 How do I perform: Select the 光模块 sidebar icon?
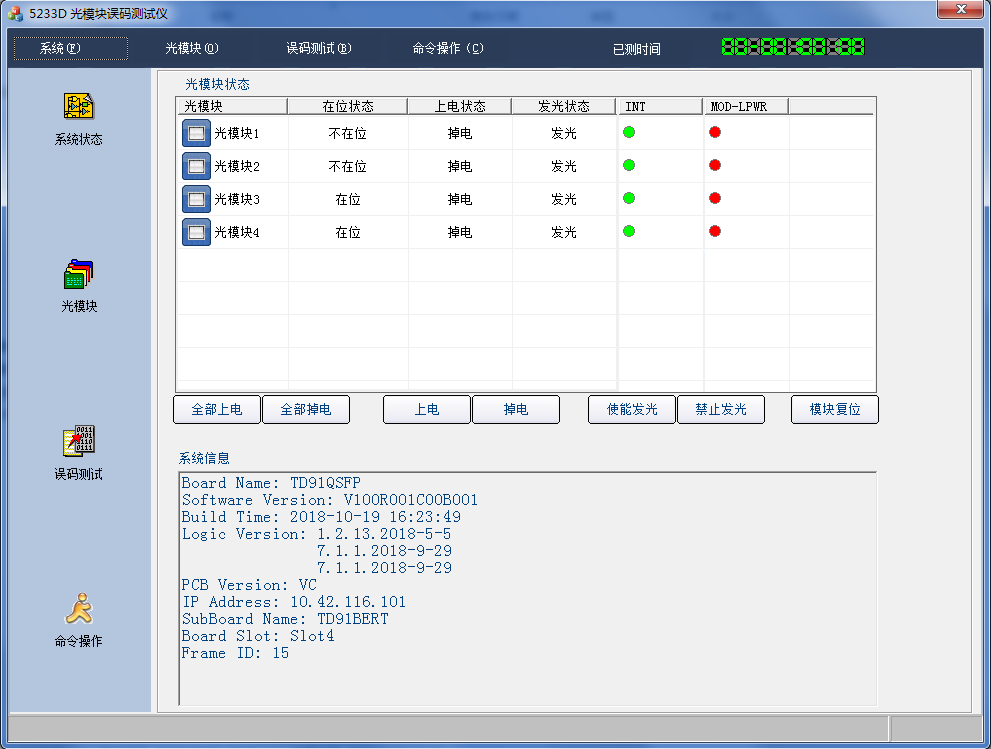pos(78,274)
